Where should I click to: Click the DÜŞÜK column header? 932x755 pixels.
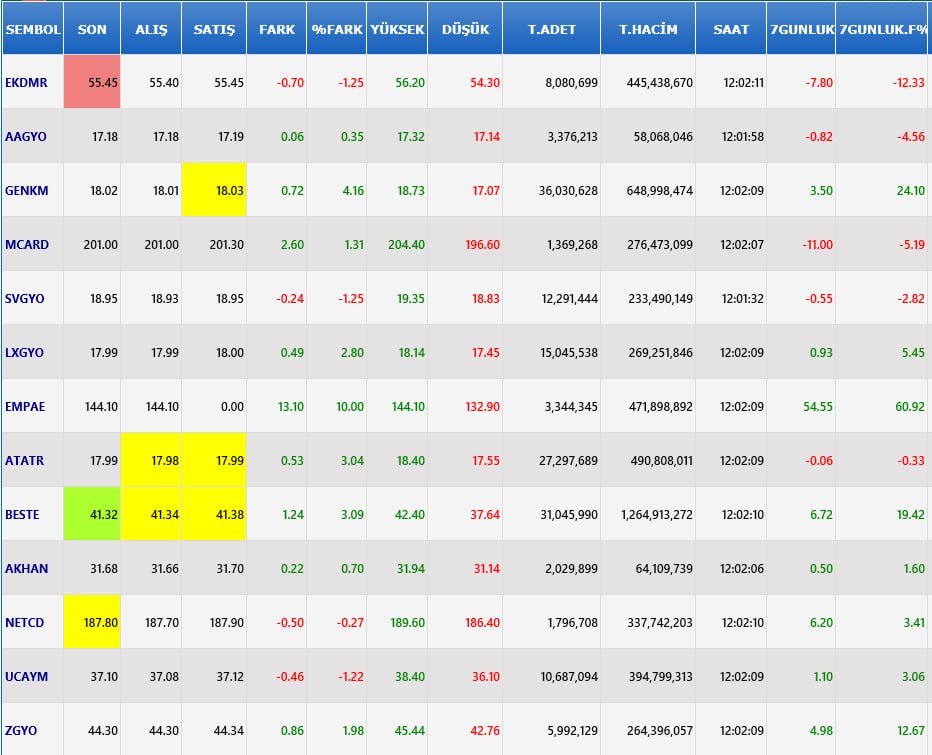click(x=465, y=29)
